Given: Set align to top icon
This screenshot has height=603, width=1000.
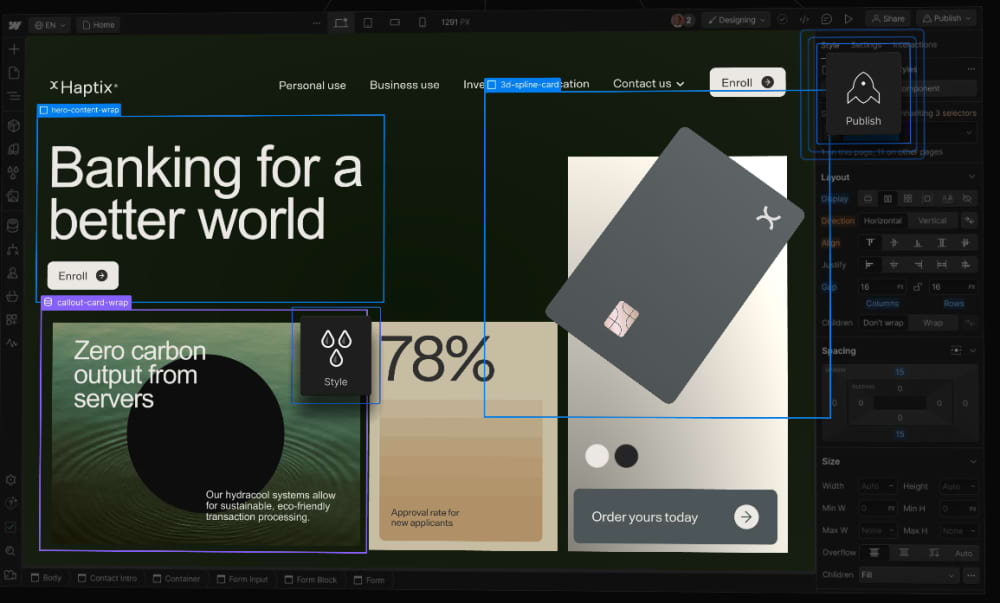Looking at the screenshot, I should [870, 243].
